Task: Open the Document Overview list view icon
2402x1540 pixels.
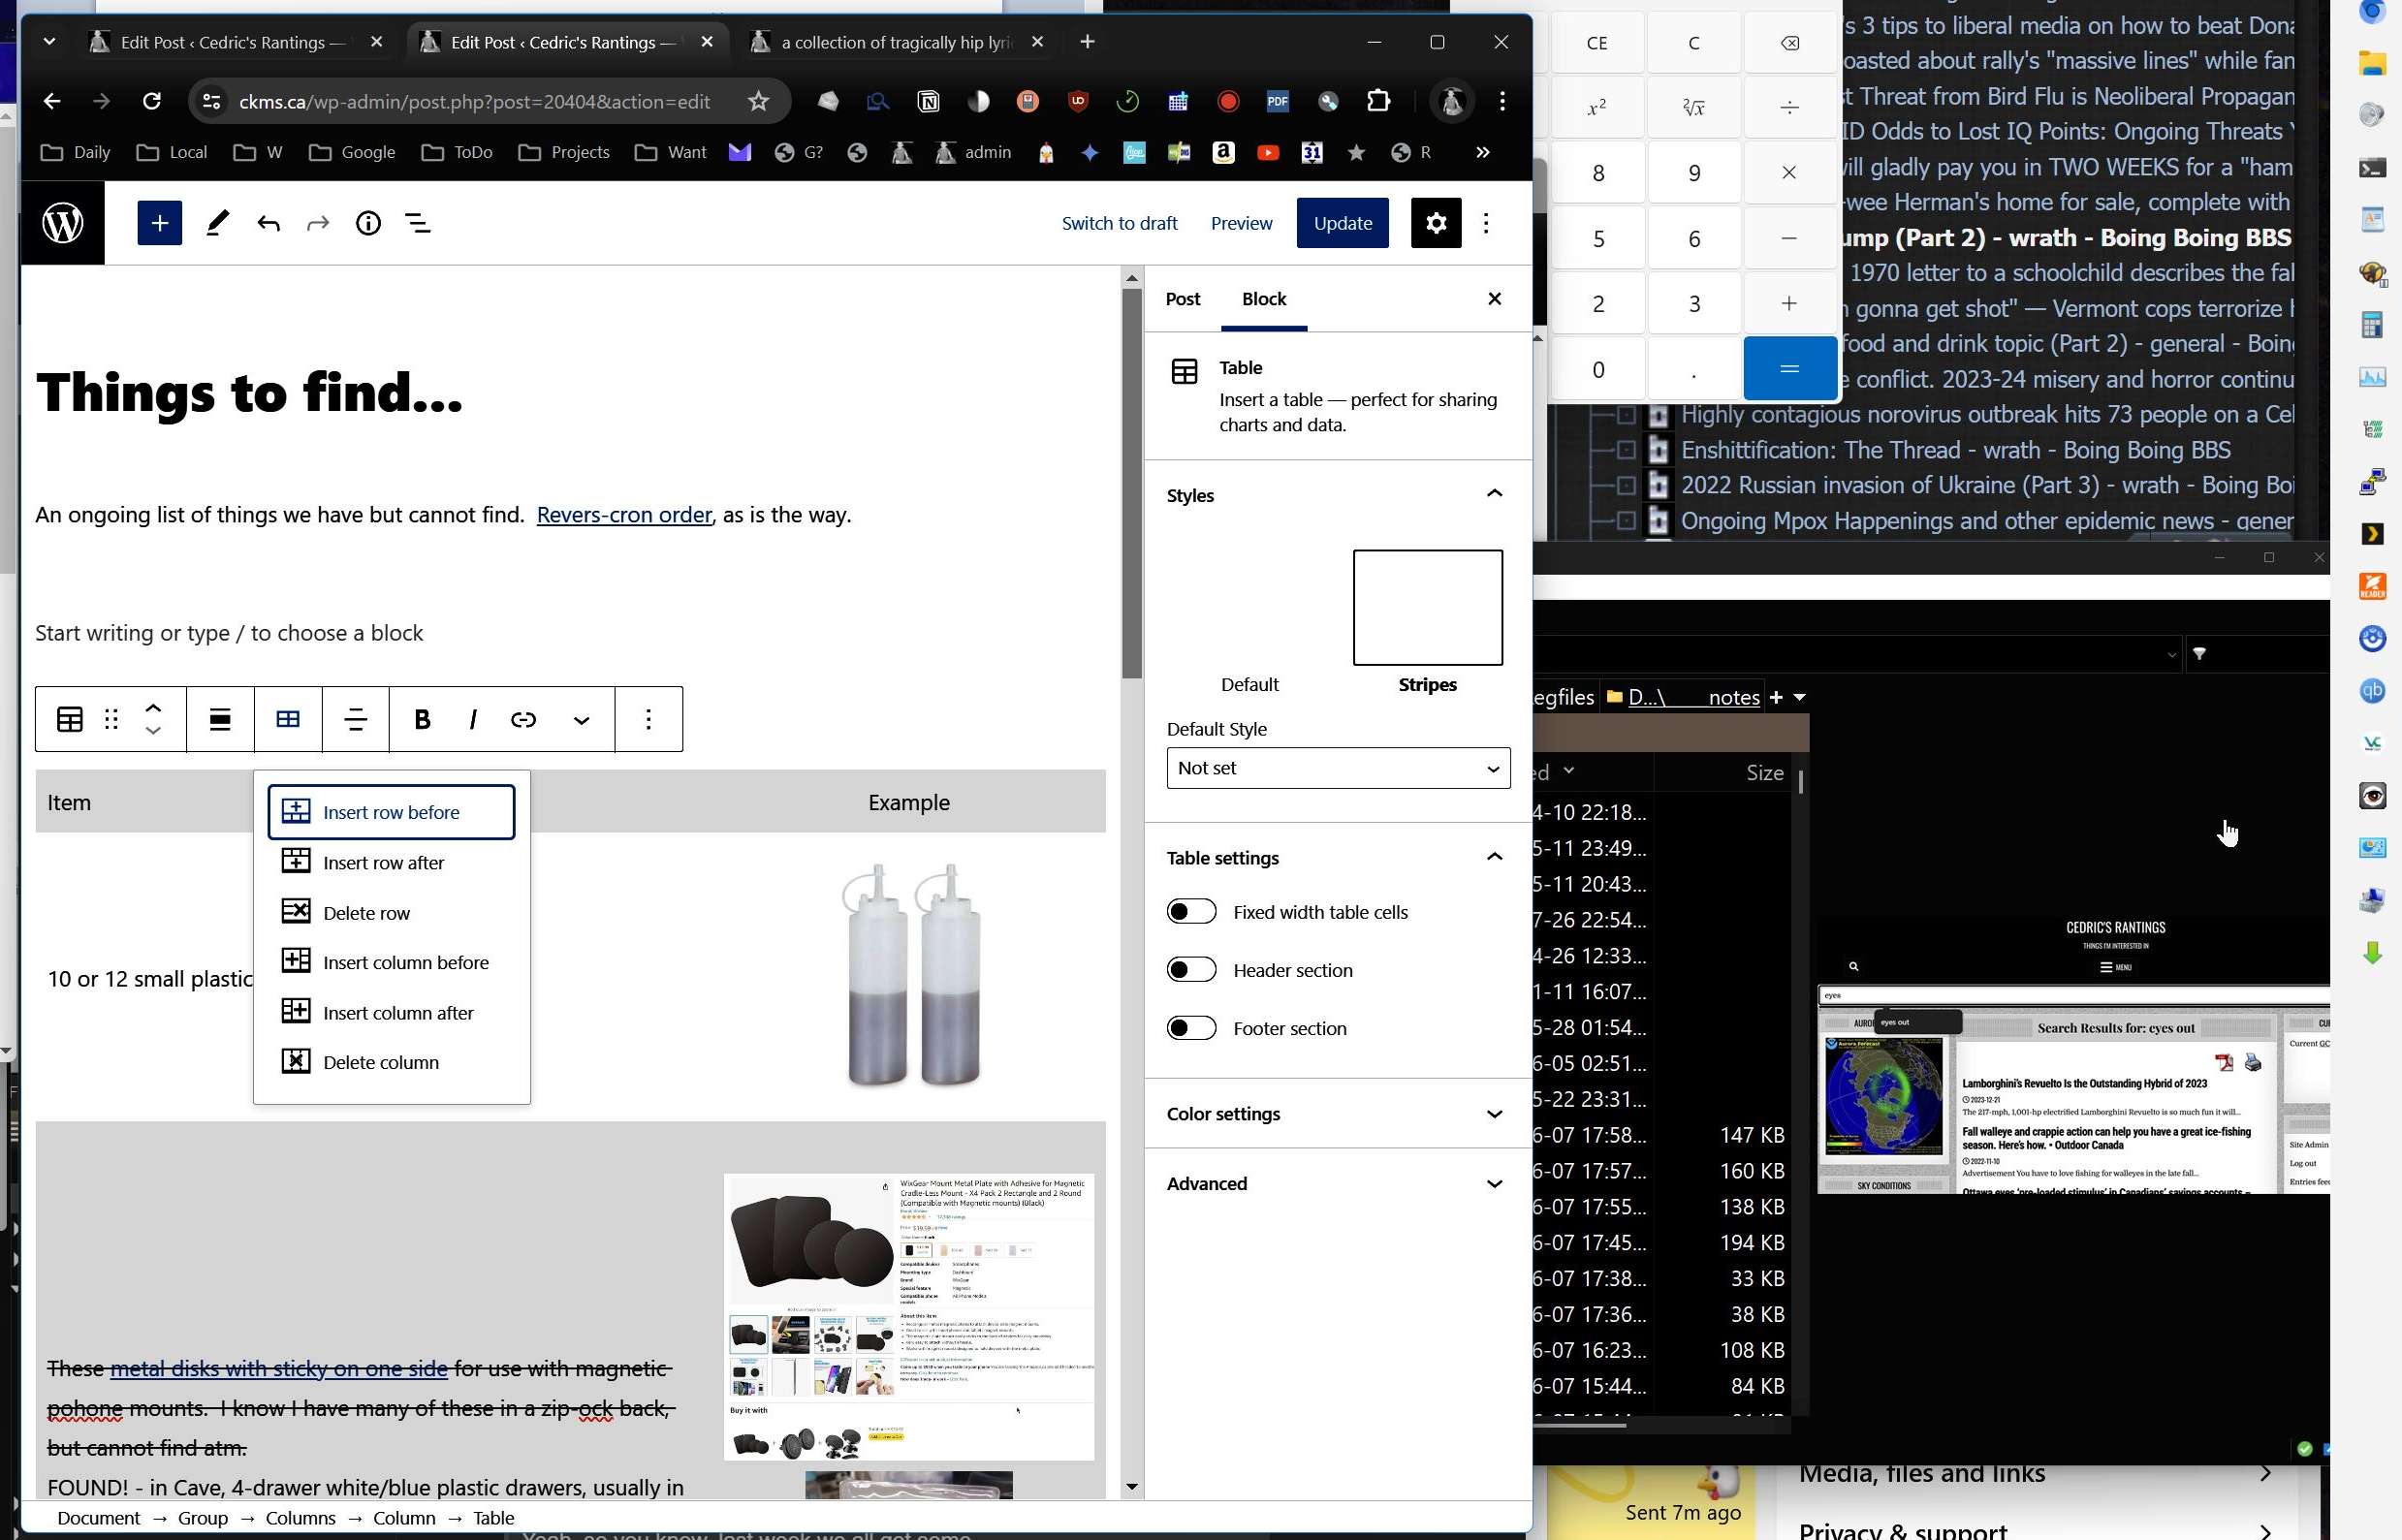Action: [x=418, y=223]
